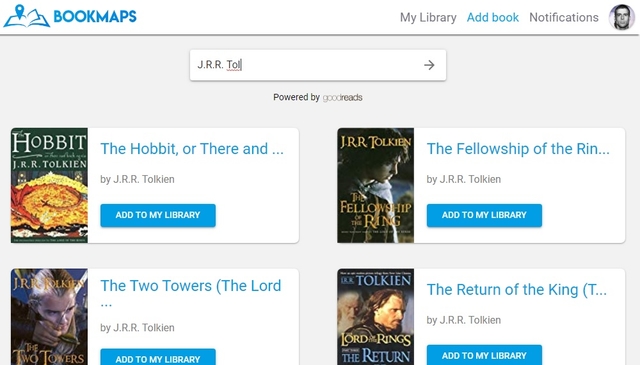Image resolution: width=640 pixels, height=365 pixels.
Task: Open the goodreads link below search
Action: [x=342, y=98]
